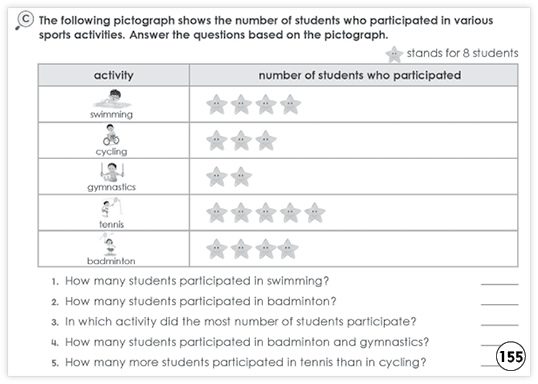This screenshot has height=384, width=538.
Task: Click the cycling activity icon
Action: tap(111, 135)
